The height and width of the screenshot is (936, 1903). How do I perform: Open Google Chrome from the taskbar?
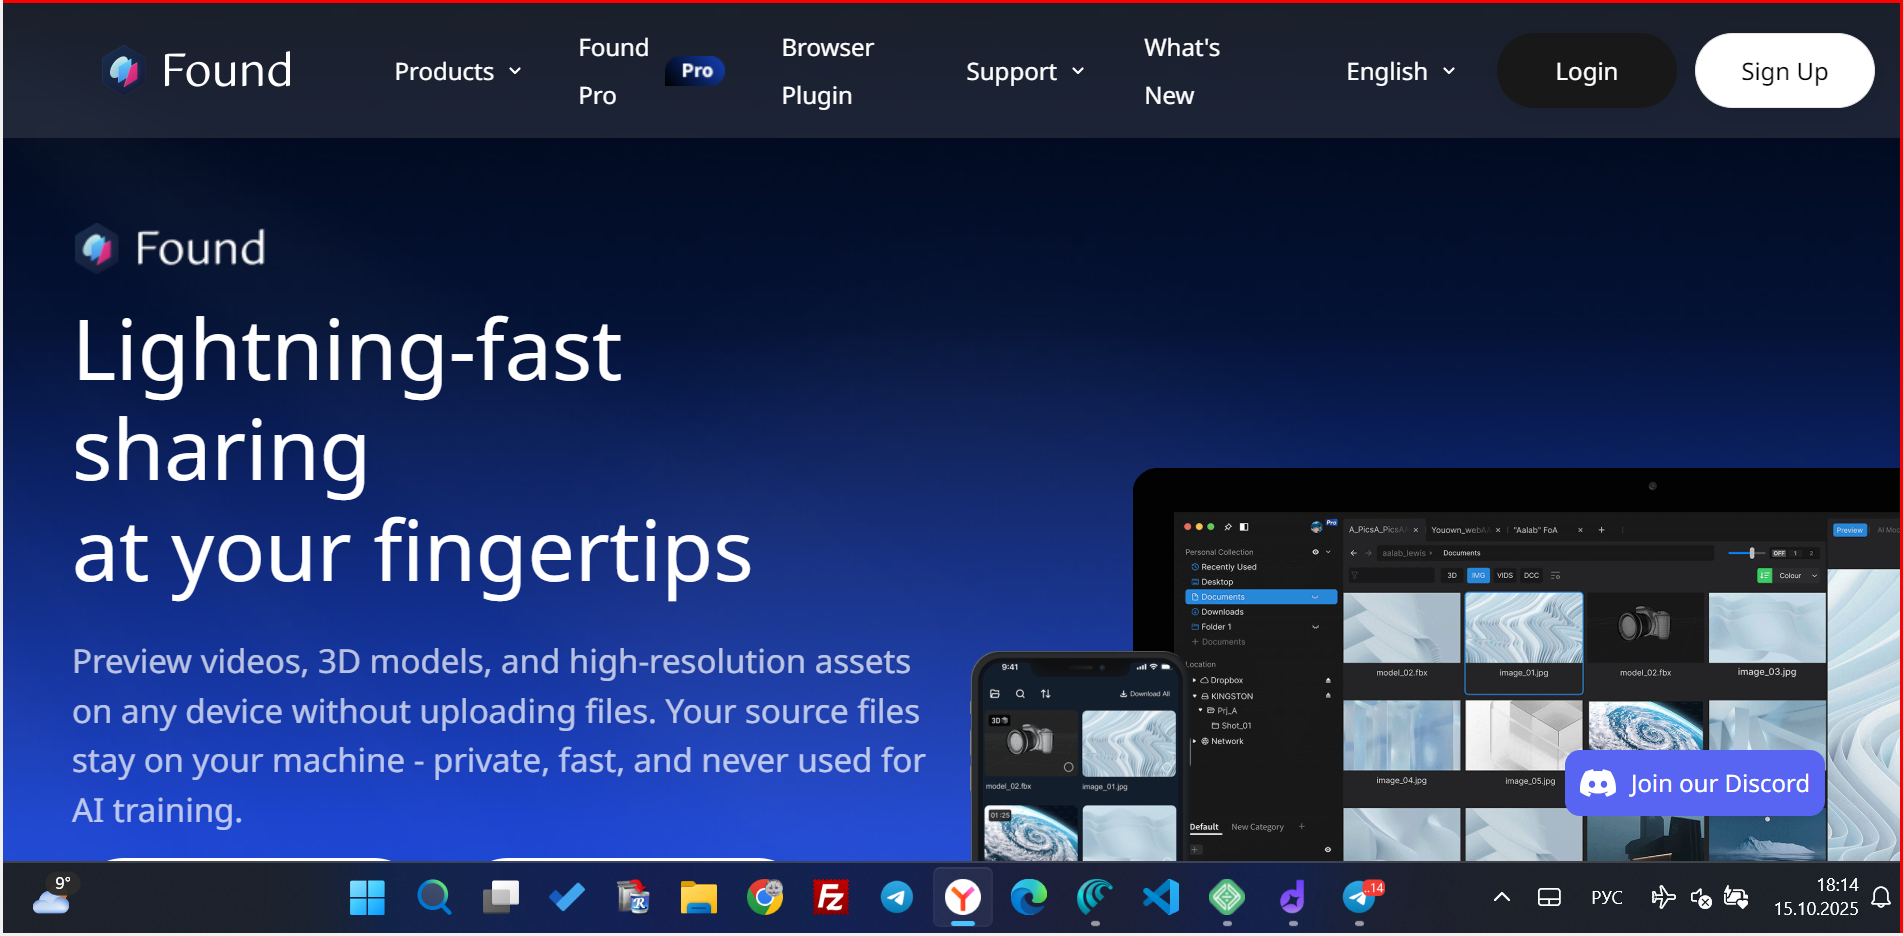(x=765, y=897)
